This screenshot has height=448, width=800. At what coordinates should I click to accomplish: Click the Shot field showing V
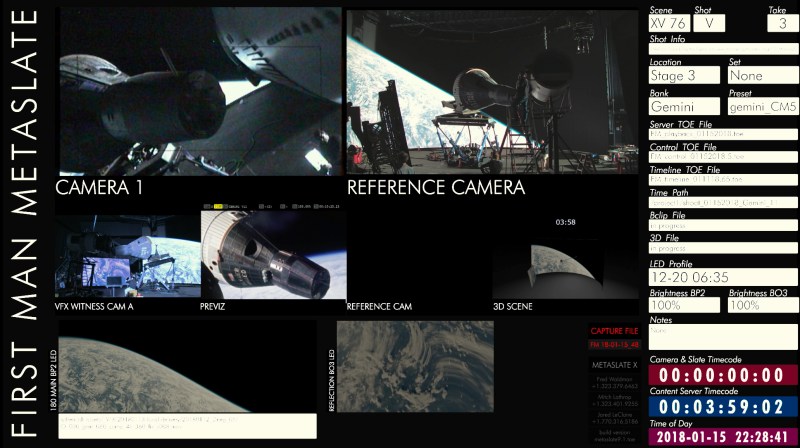pyautogui.click(x=708, y=23)
